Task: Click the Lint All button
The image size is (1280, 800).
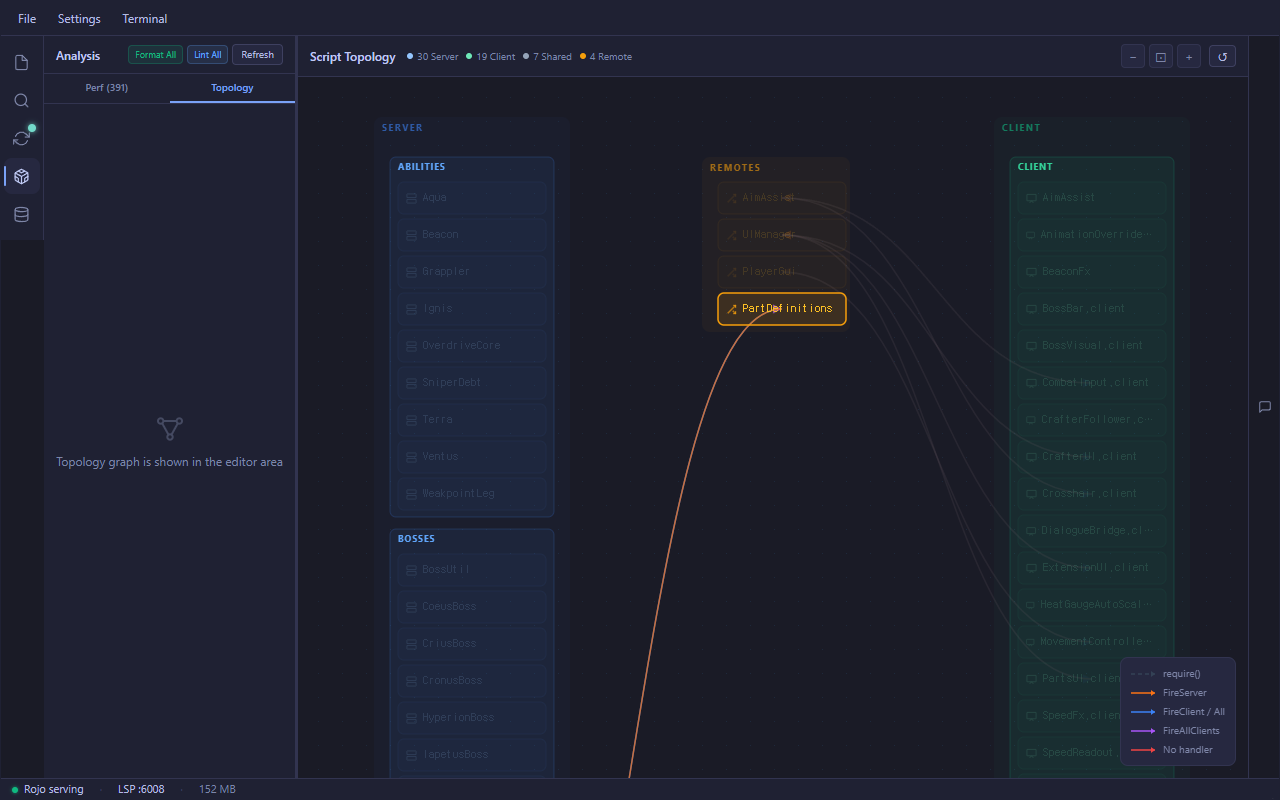Action: tap(207, 54)
